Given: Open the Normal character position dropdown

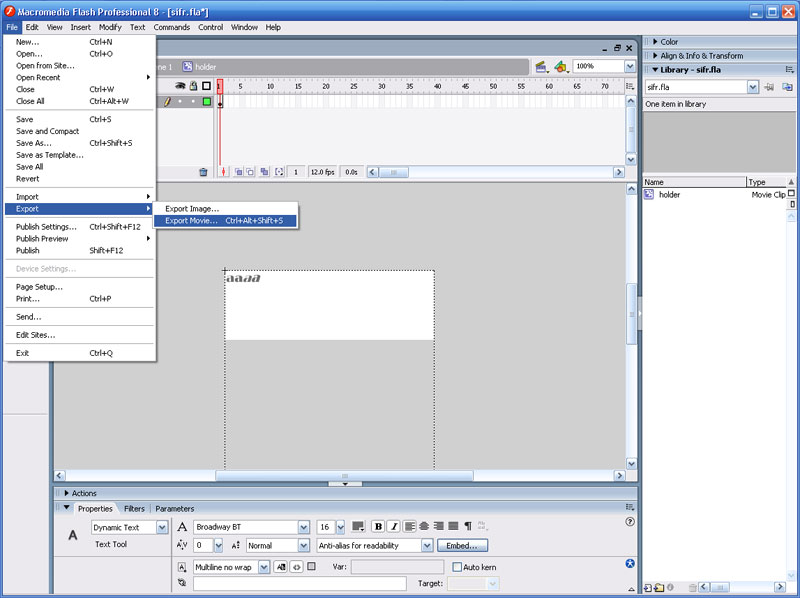Looking at the screenshot, I should point(304,545).
